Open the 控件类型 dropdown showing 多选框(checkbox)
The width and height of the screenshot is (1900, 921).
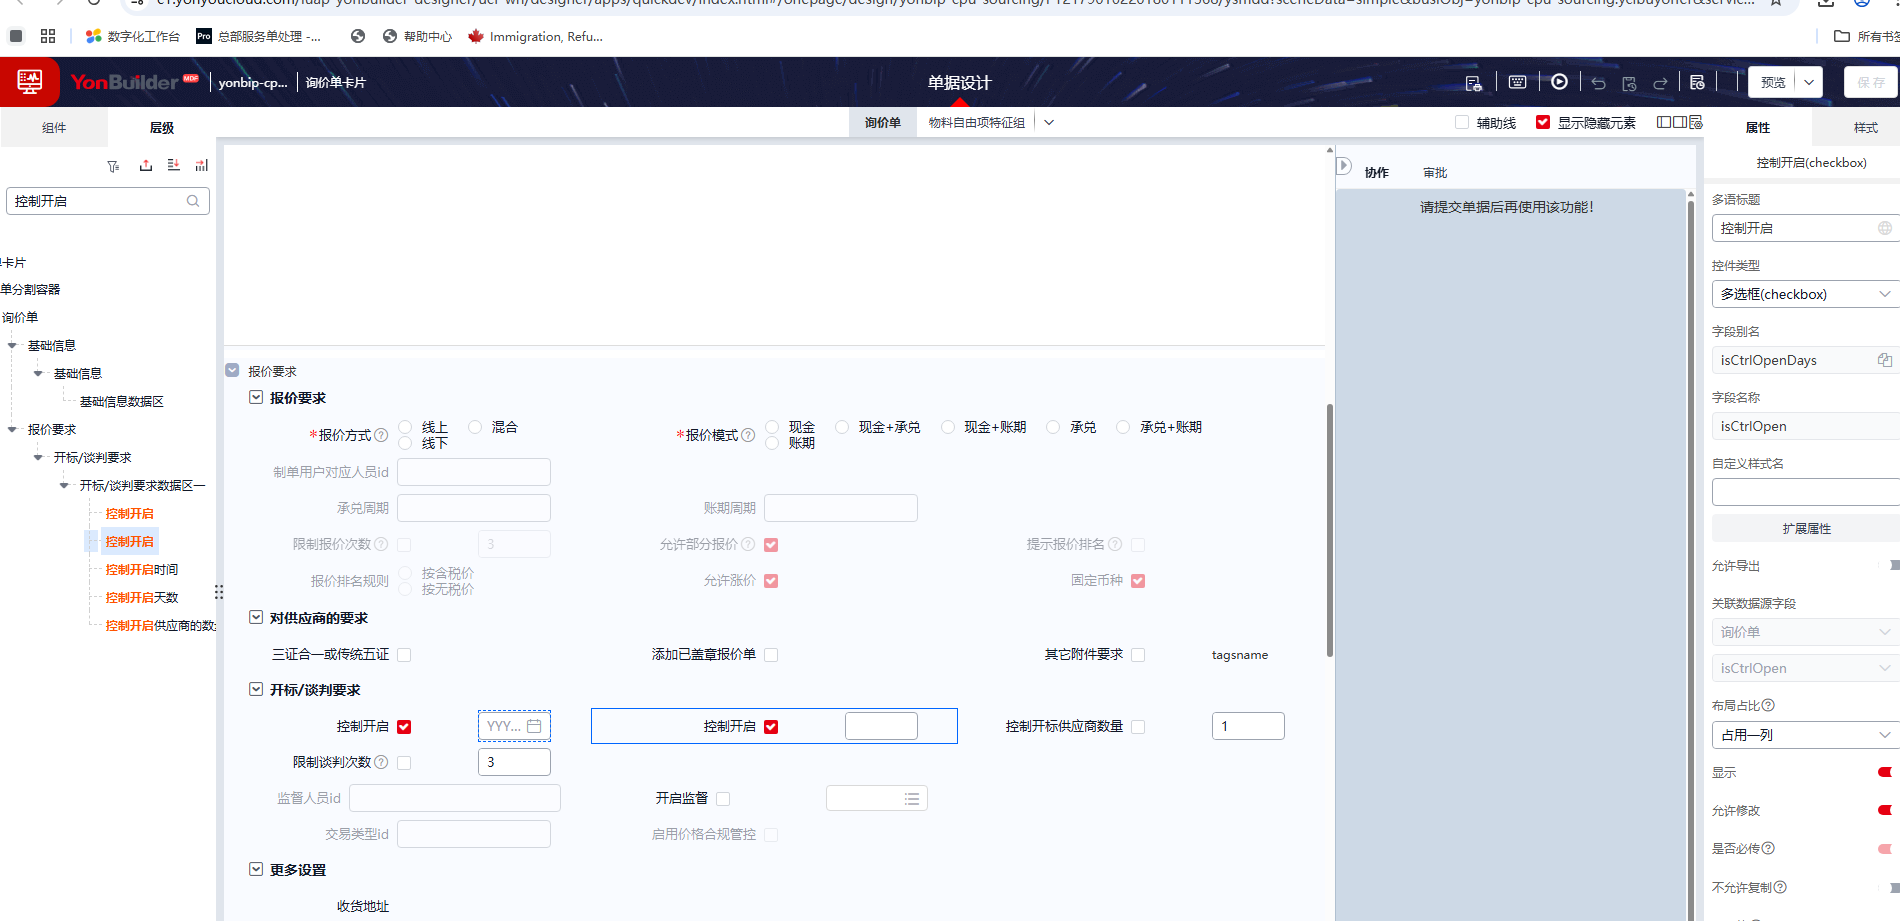1805,294
